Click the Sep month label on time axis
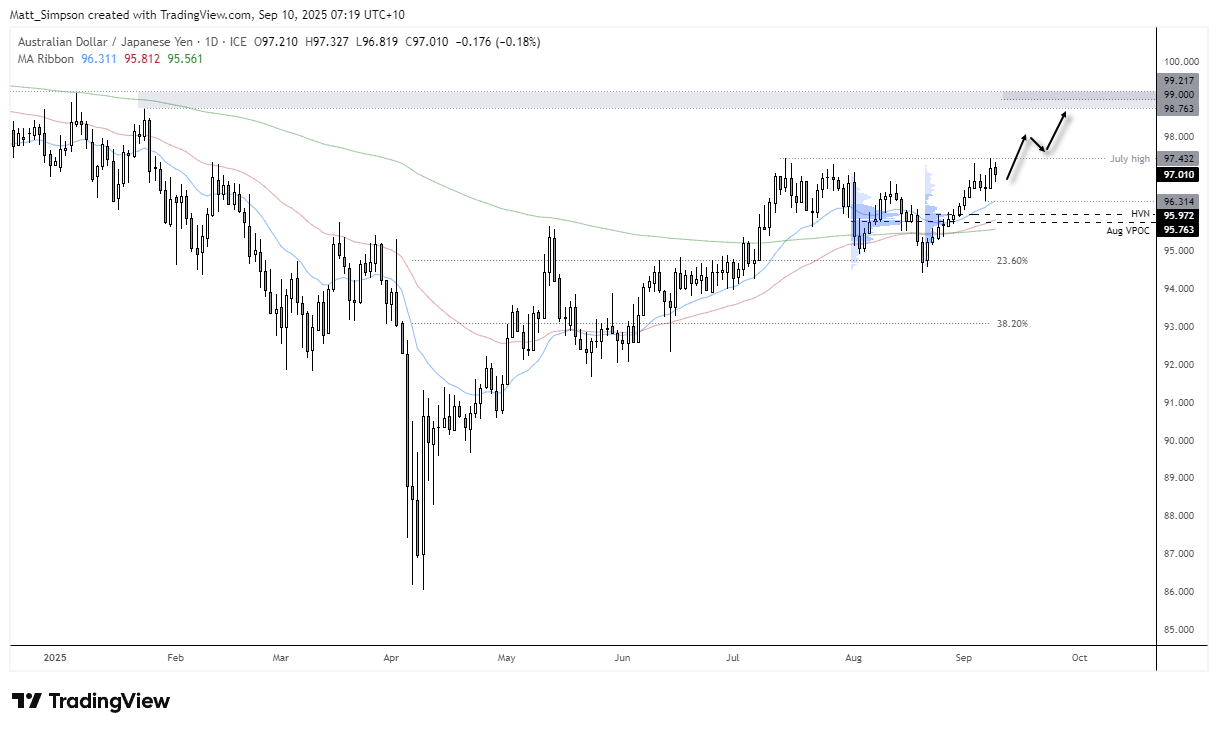 [962, 658]
